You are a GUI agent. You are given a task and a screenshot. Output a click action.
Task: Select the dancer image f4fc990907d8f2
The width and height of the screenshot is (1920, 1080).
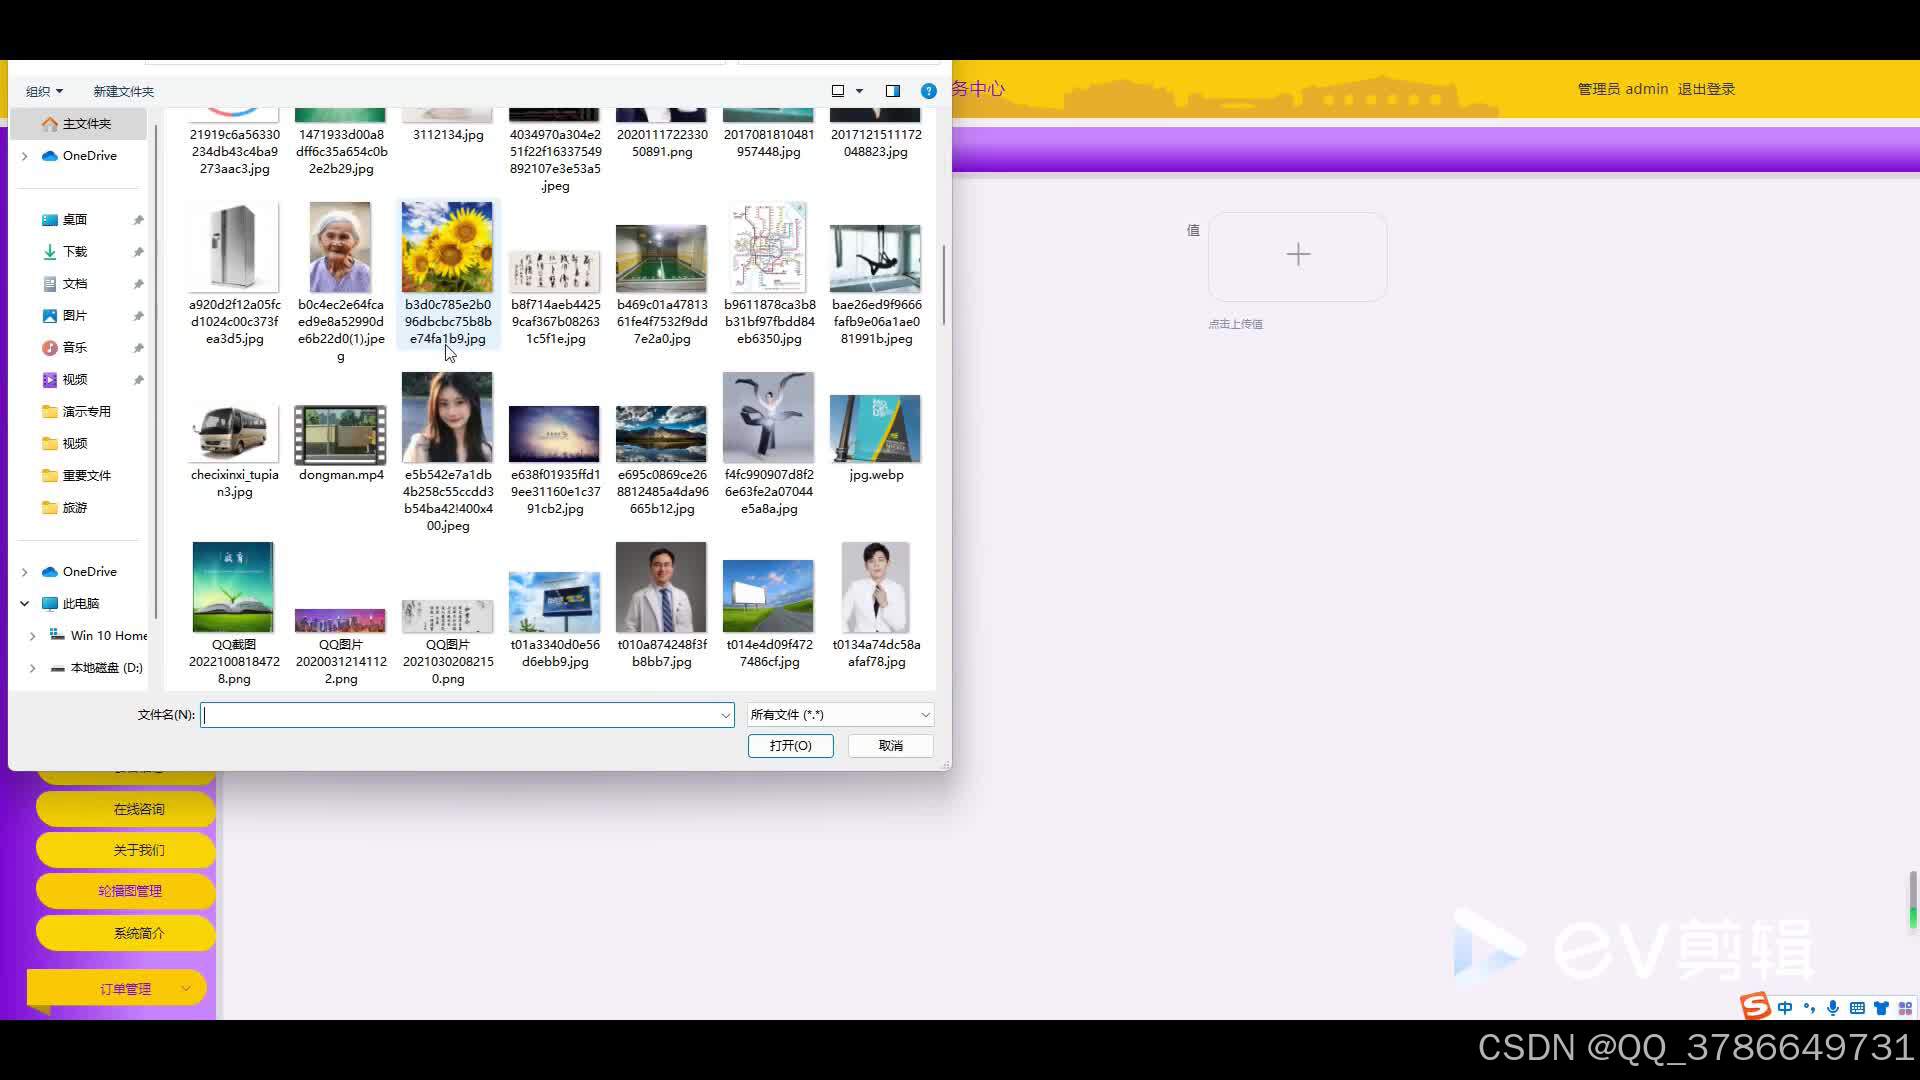(769, 444)
